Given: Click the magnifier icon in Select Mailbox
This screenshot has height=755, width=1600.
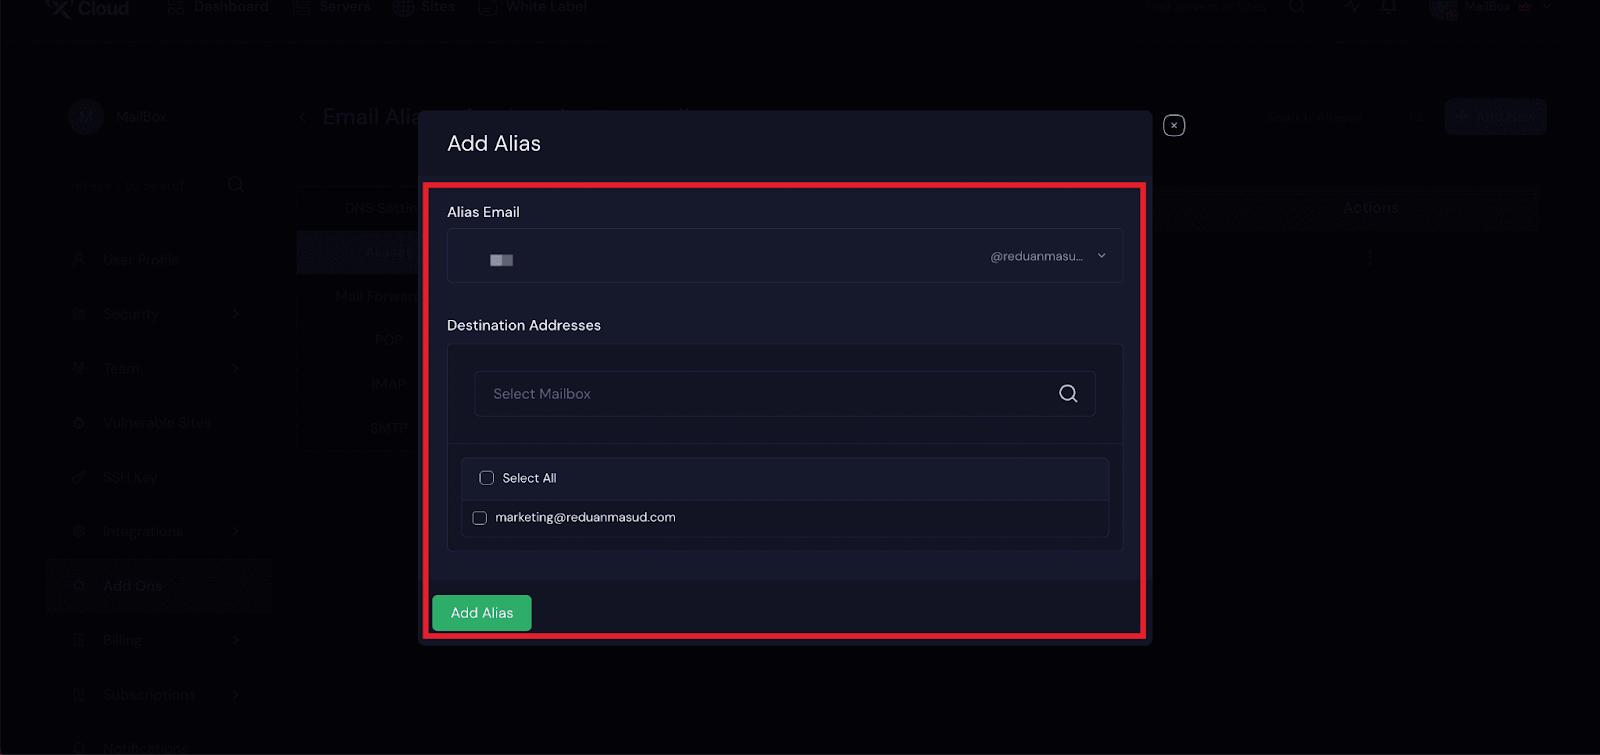Looking at the screenshot, I should [1068, 394].
